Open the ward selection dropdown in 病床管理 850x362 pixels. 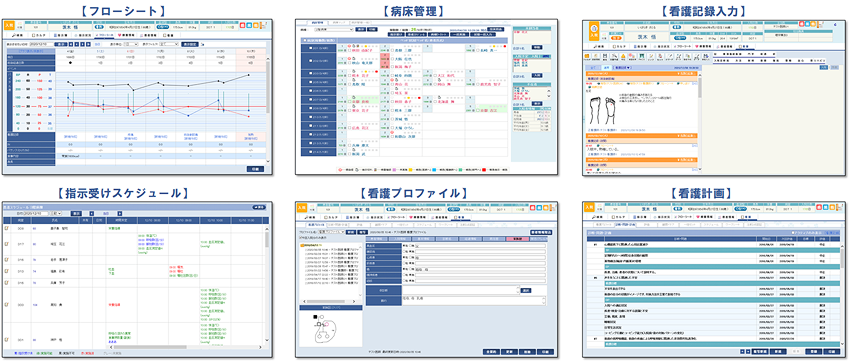(x=334, y=30)
